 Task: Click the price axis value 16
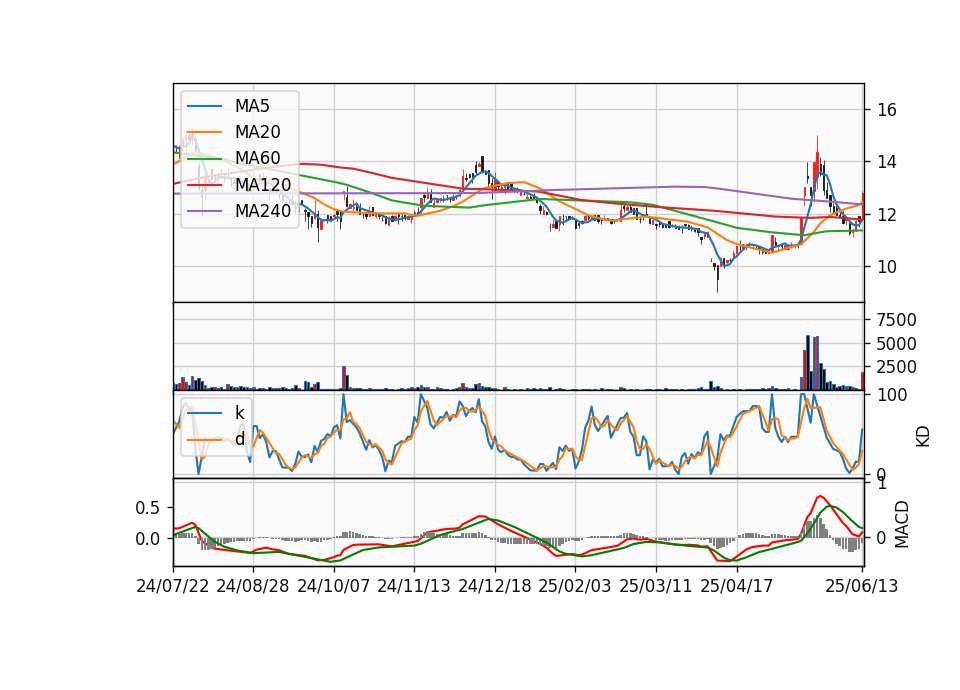[887, 110]
